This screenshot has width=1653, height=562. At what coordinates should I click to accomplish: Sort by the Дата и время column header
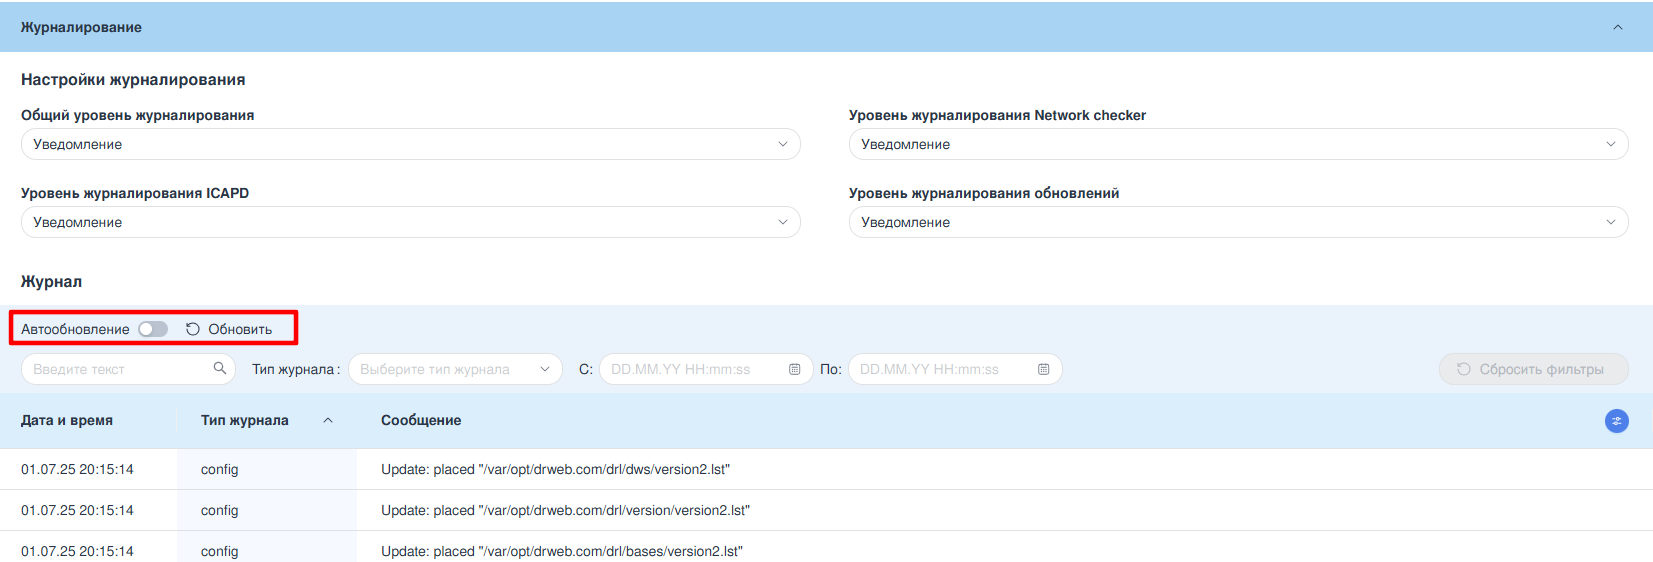pos(67,421)
